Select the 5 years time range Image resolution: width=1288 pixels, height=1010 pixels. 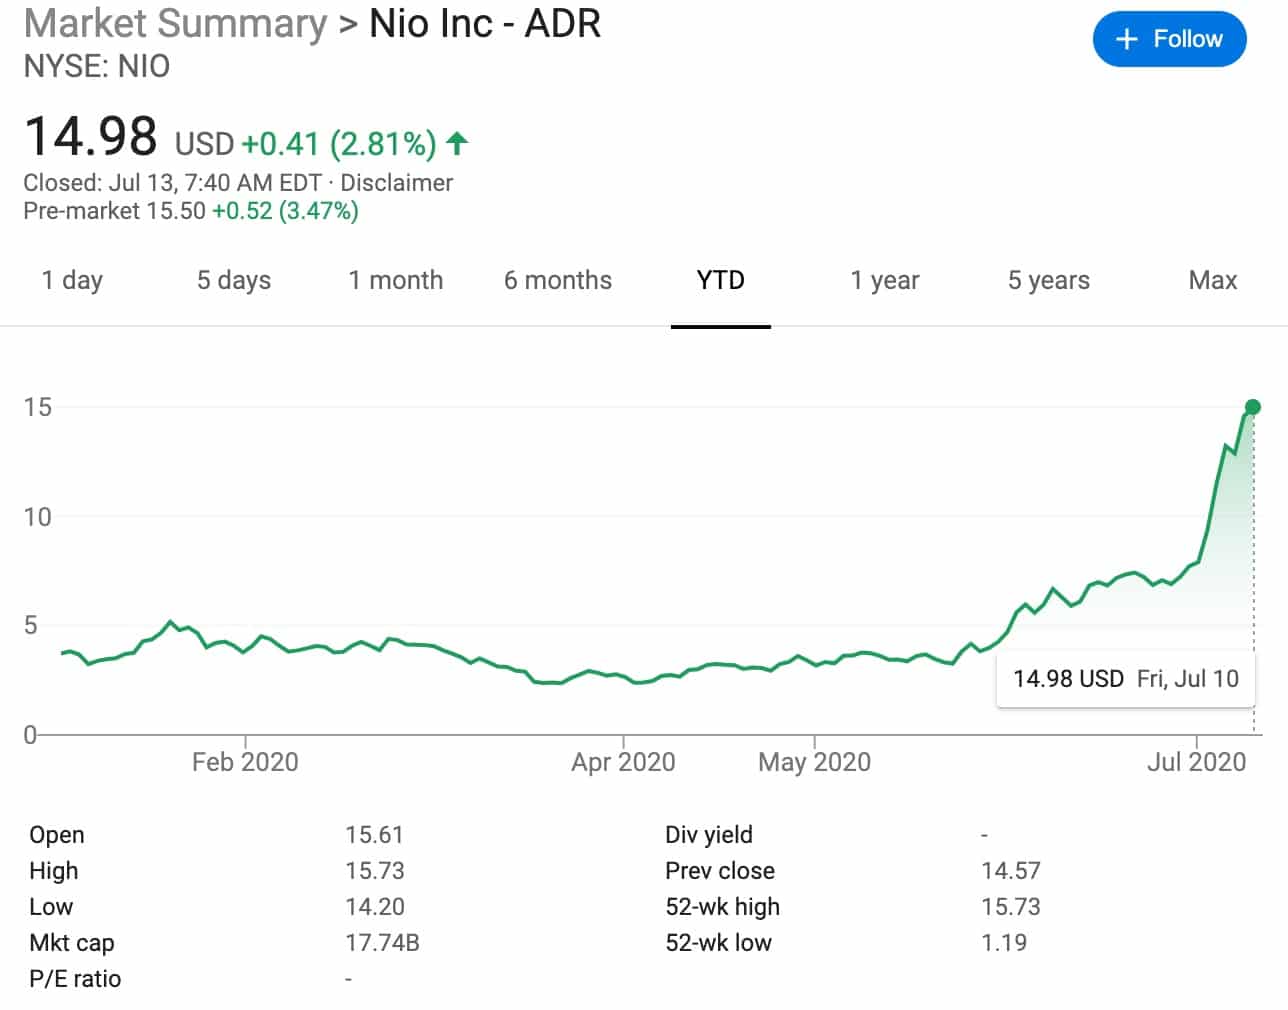pyautogui.click(x=1047, y=281)
